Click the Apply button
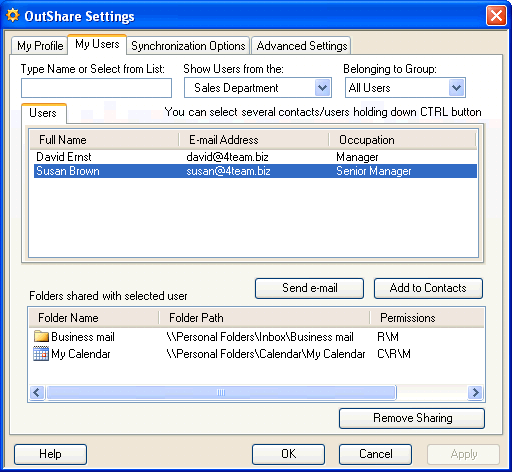This screenshot has width=512, height=472. (x=464, y=454)
